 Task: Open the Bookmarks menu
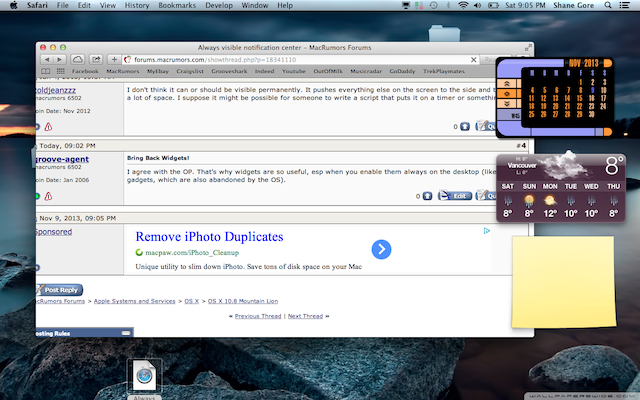(x=177, y=5)
